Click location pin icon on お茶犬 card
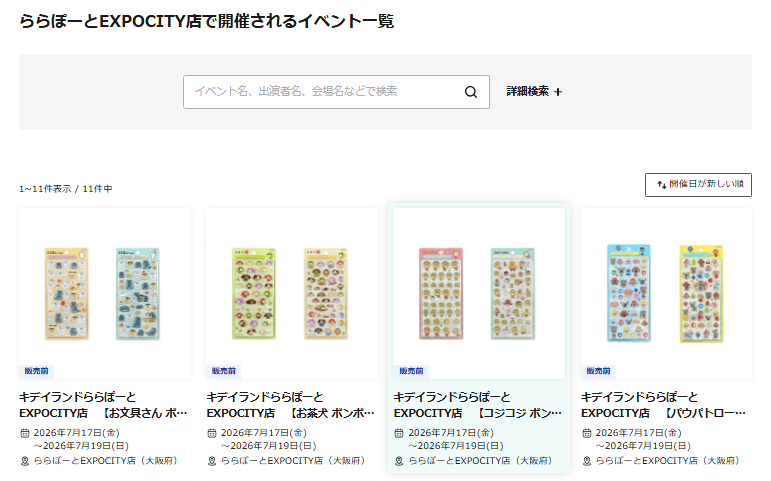 pyautogui.click(x=212, y=461)
